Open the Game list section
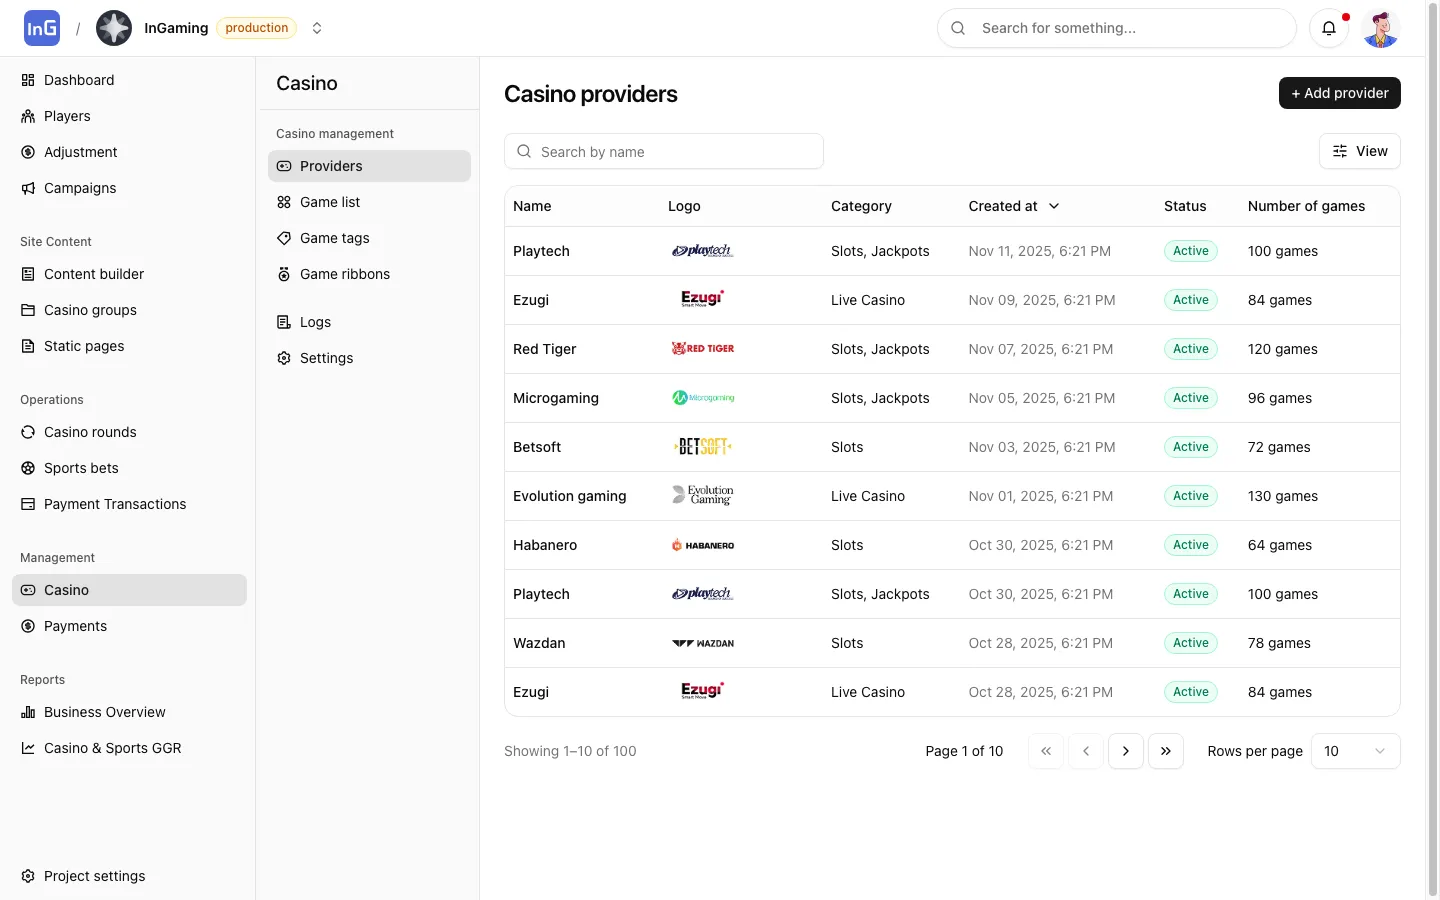This screenshot has width=1440, height=900. click(x=330, y=202)
